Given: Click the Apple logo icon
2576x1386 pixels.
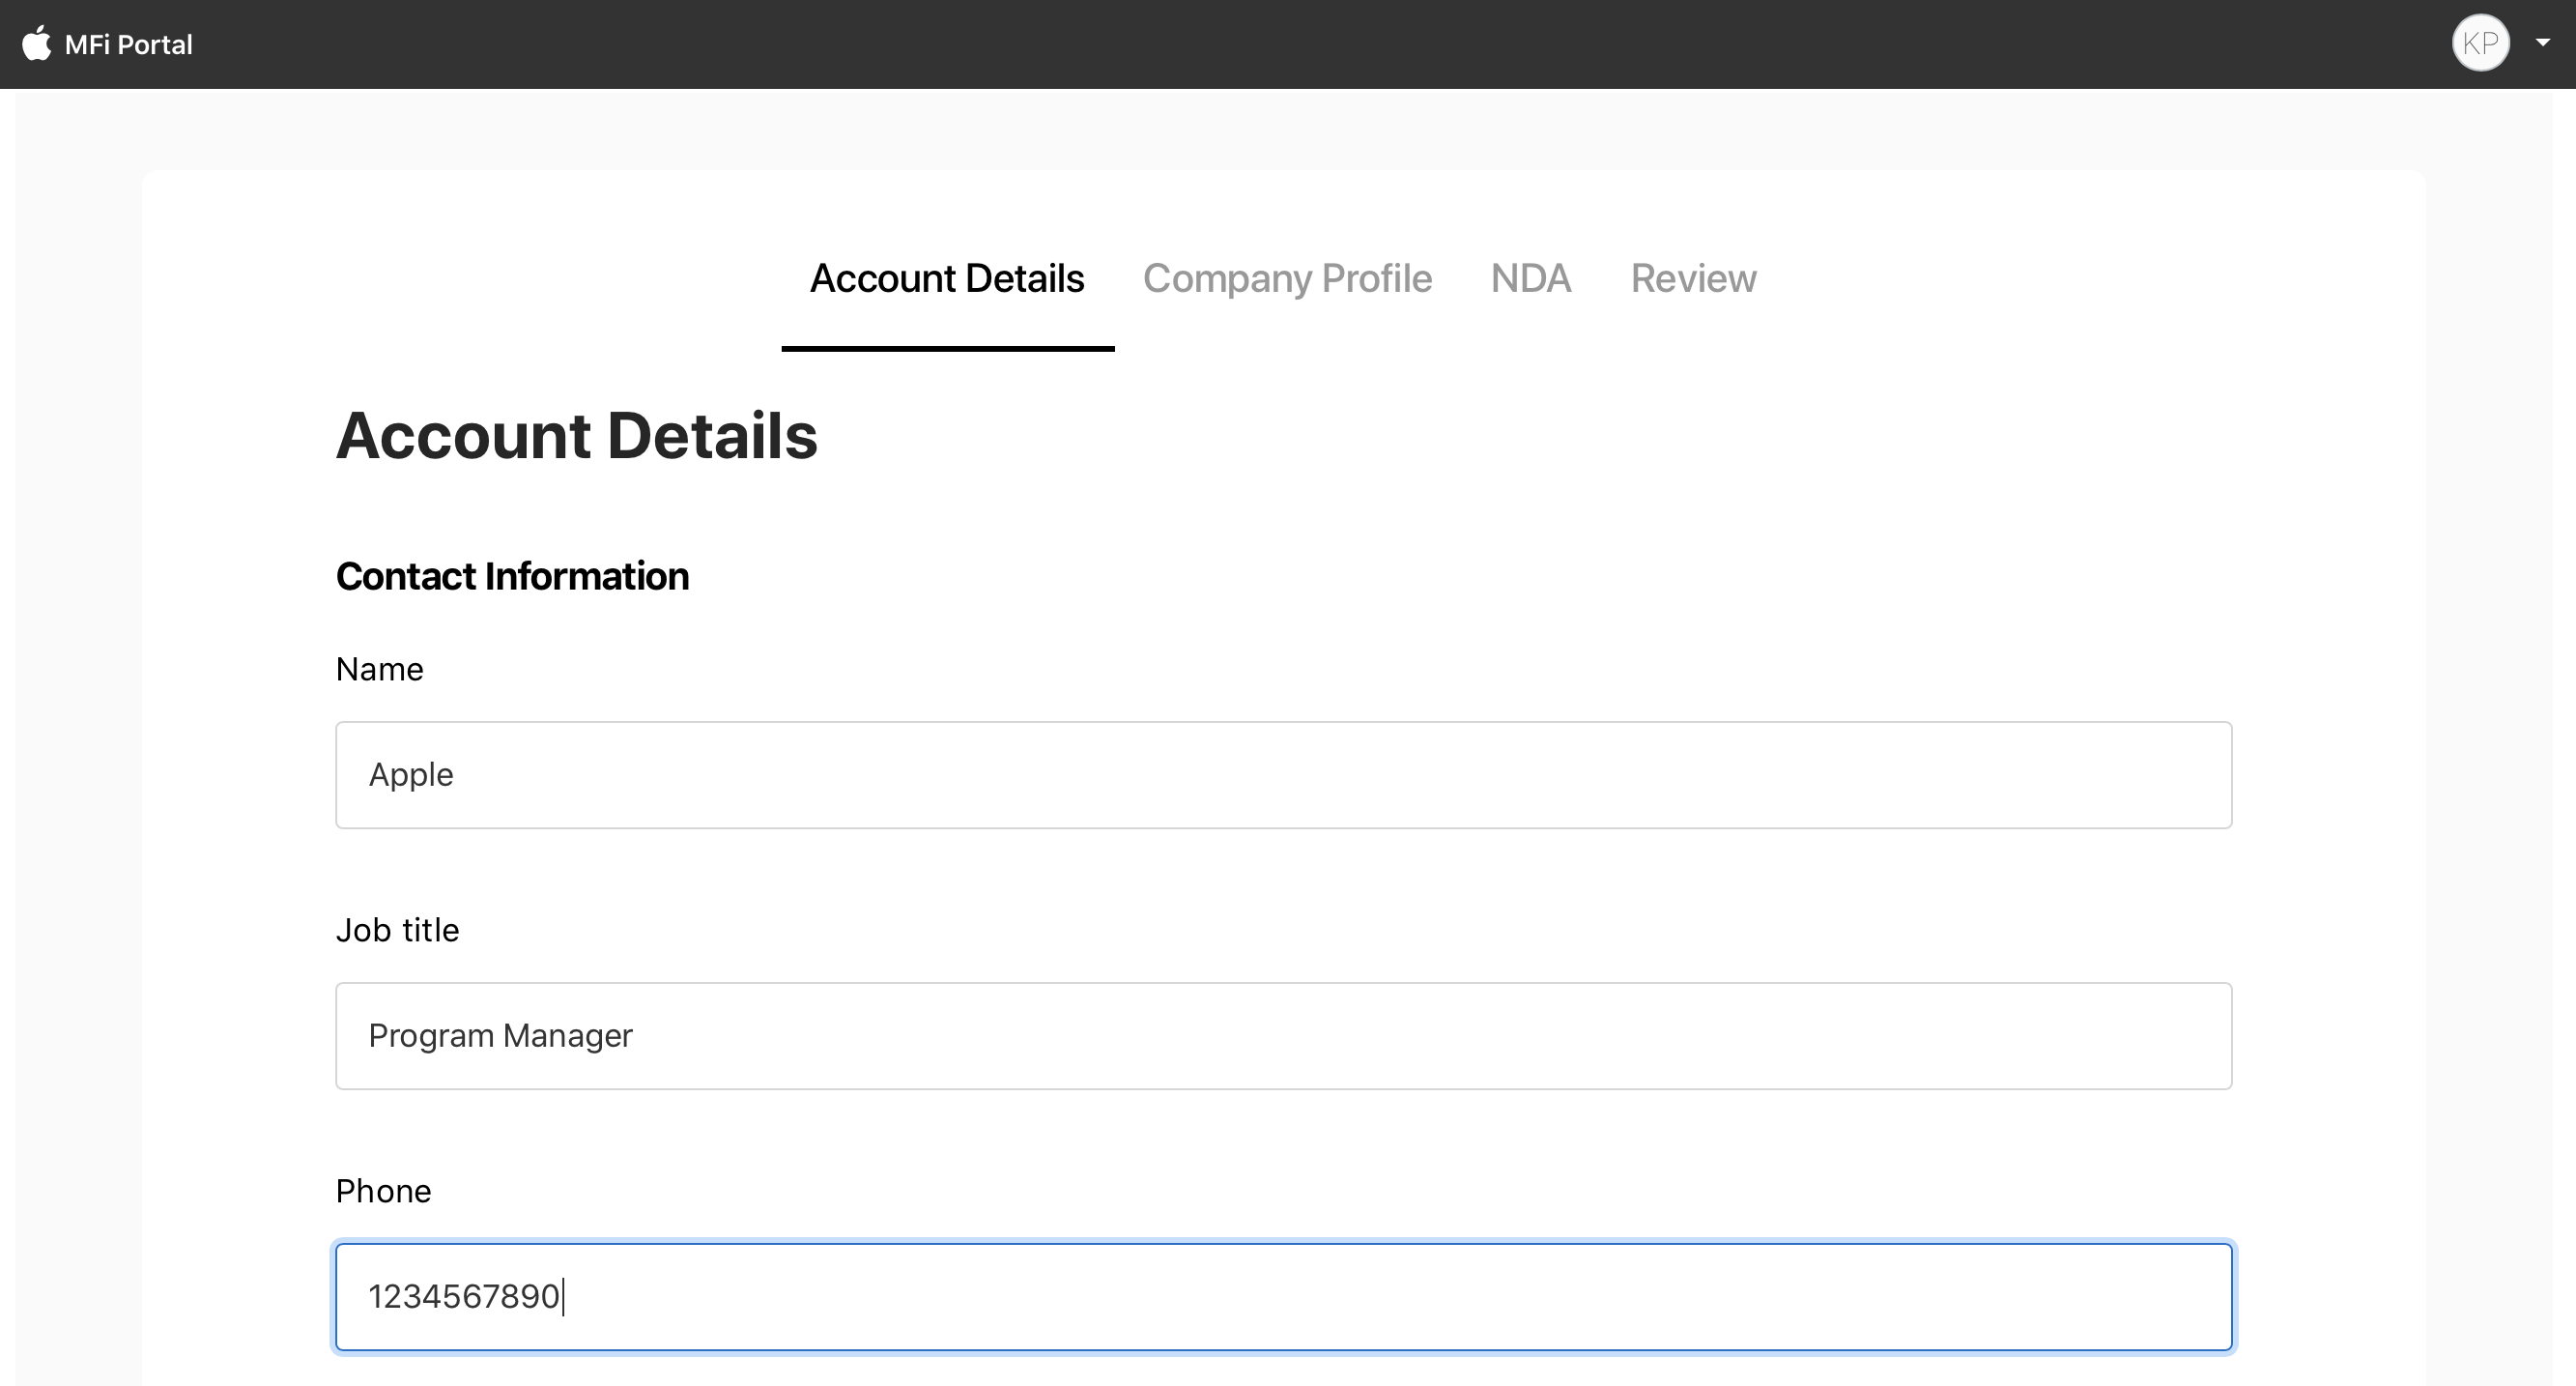Looking at the screenshot, I should [37, 43].
